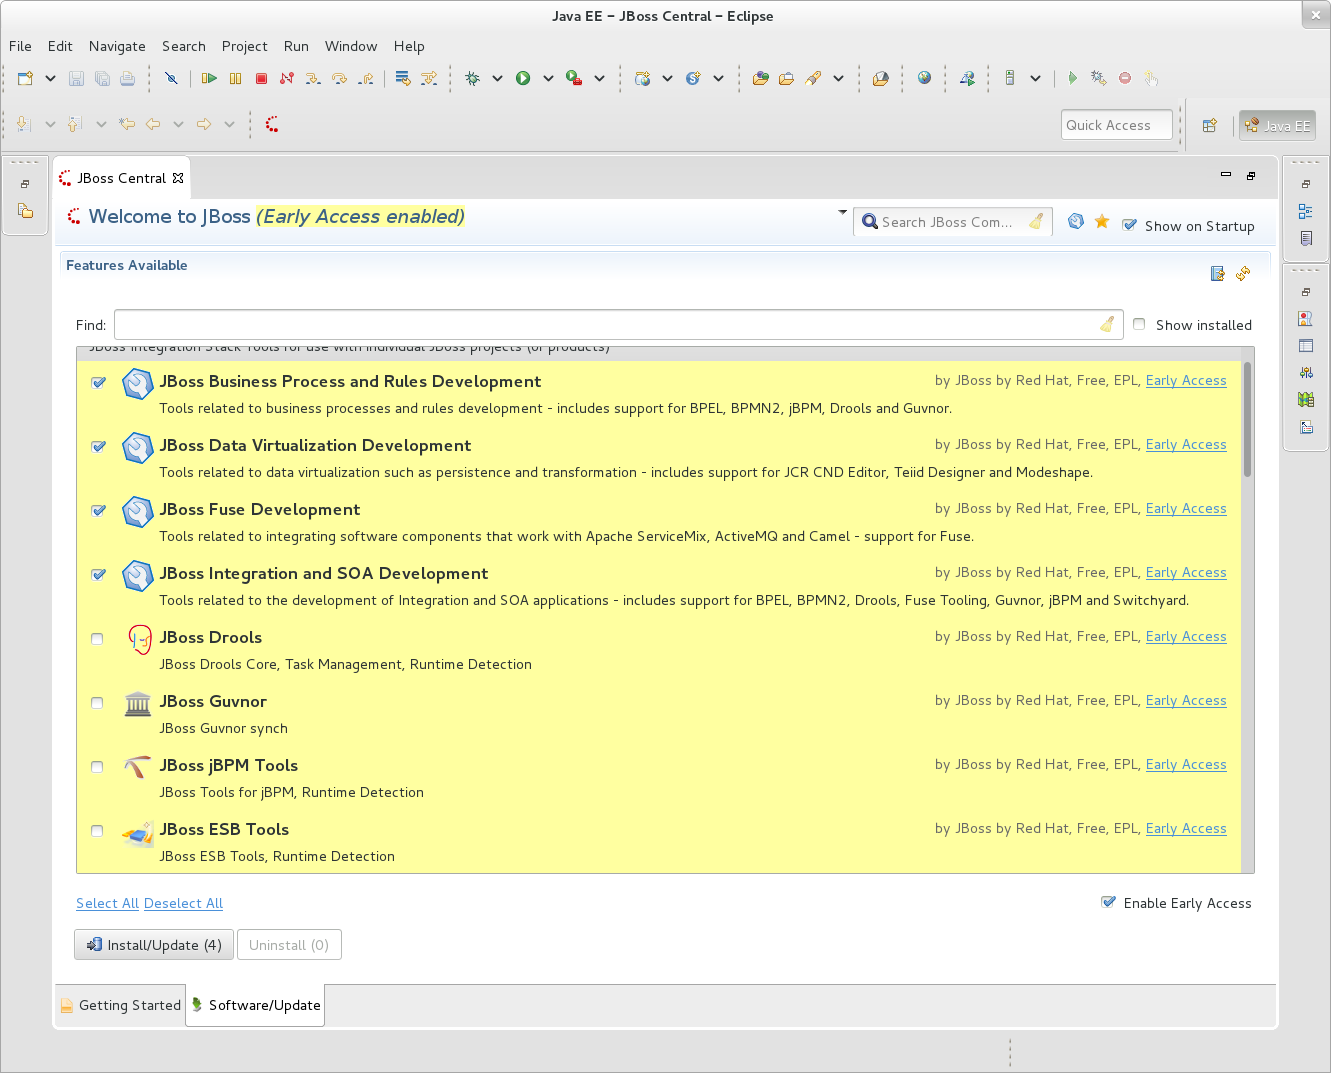Click the JBoss Central red-dots toolbar icon

pyautogui.click(x=272, y=124)
